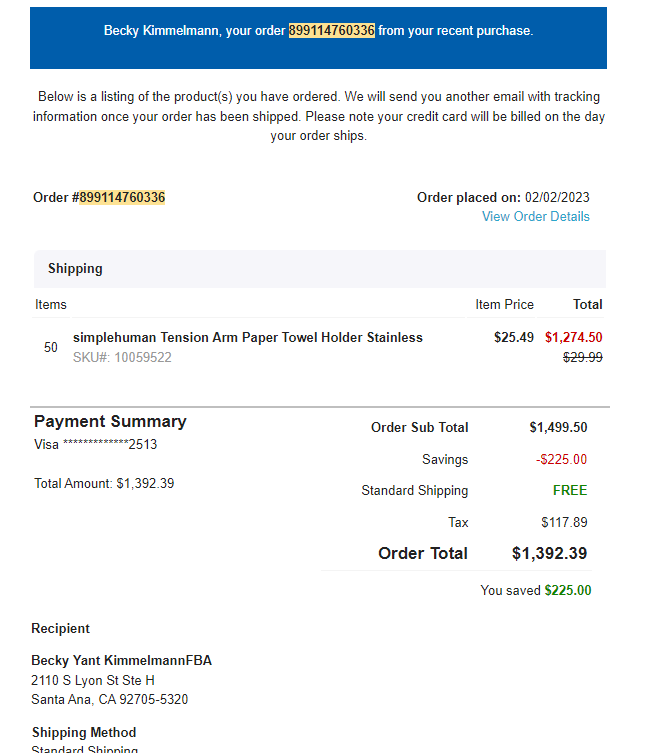Viewport: 666px width, 753px height.
Task: Click the $25.49 item price
Action: point(514,338)
